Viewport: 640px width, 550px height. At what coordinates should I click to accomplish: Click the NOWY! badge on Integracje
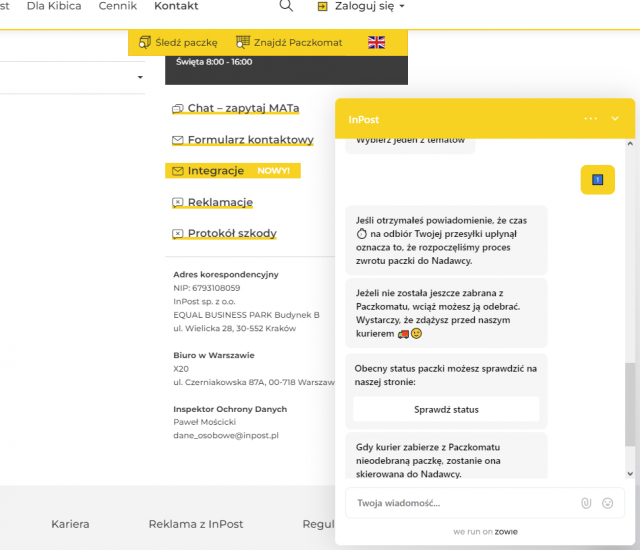pos(273,171)
